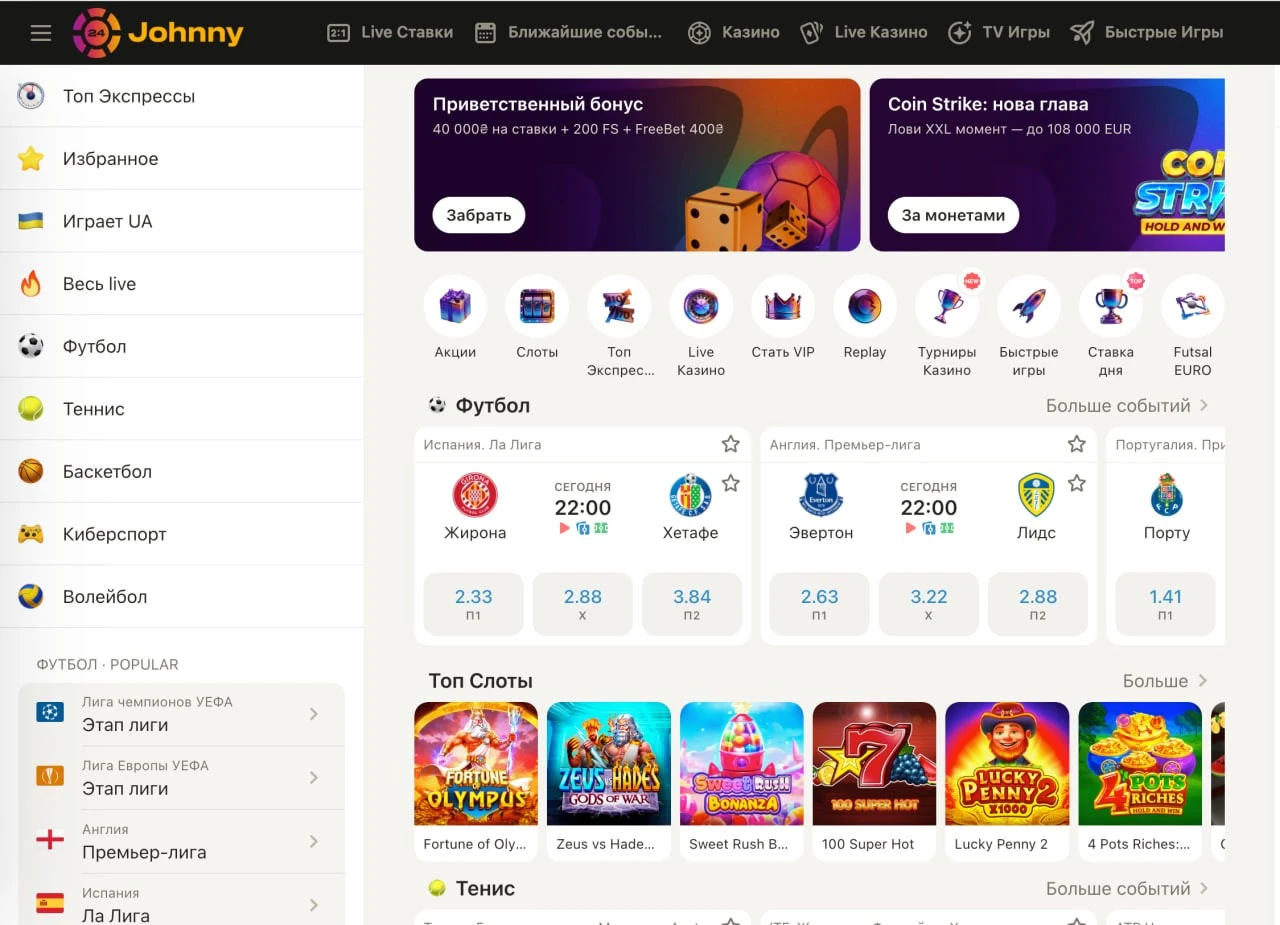1280x925 pixels.
Task: Open the Ставка дня trophy icon
Action: (1111, 306)
